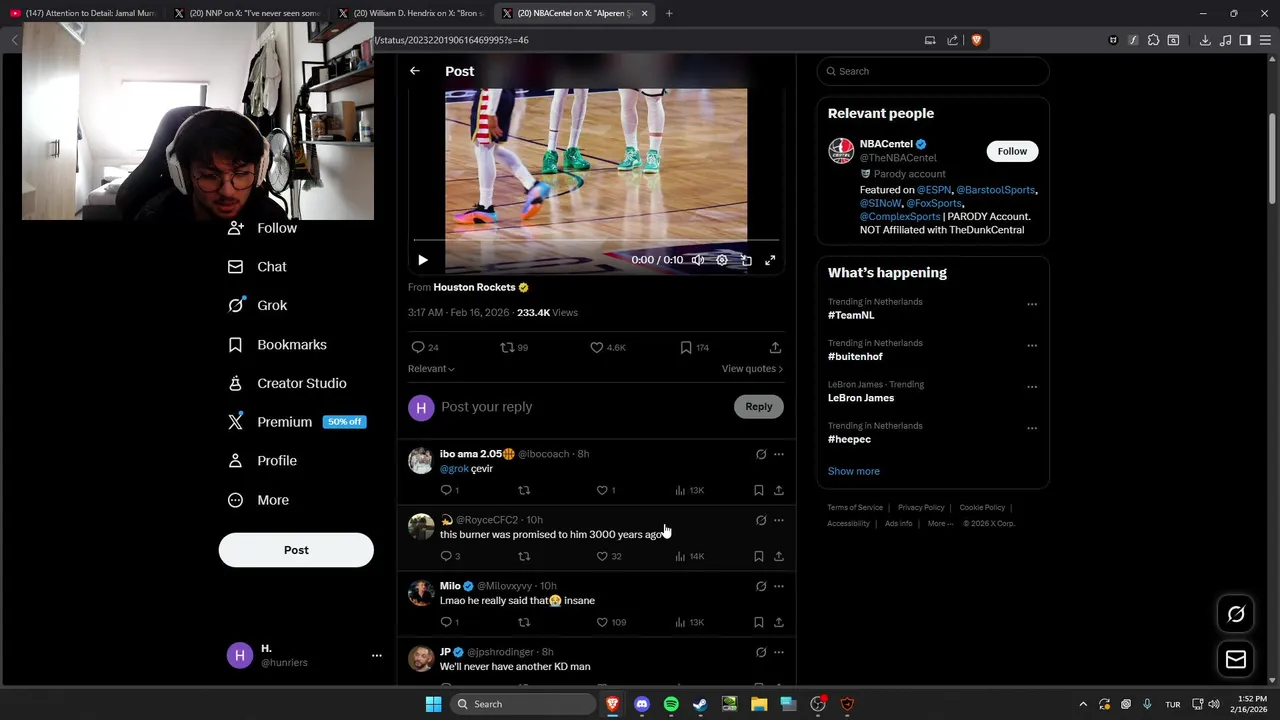Image resolution: width=1280 pixels, height=720 pixels.
Task: Open the #TeamNL trending topic
Action: click(851, 315)
